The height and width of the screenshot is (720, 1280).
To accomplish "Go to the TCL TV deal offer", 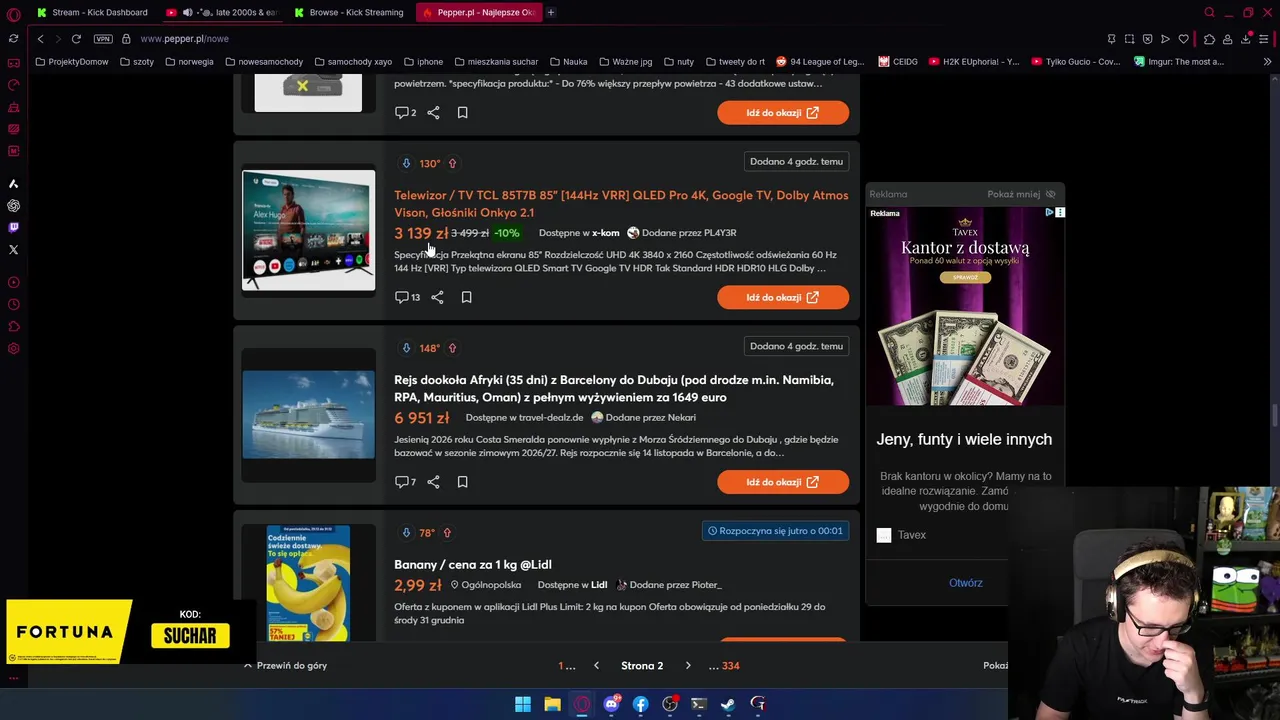I will click(783, 297).
